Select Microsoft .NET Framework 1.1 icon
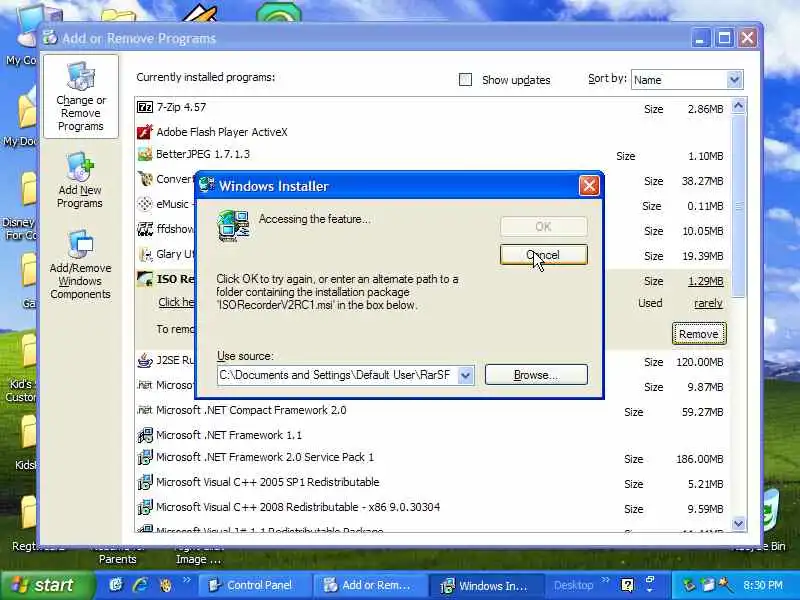 coord(145,435)
